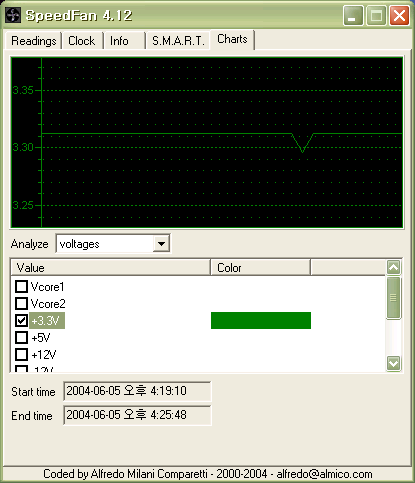Click the Start time field
Image resolution: width=415 pixels, height=483 pixels.
click(137, 391)
